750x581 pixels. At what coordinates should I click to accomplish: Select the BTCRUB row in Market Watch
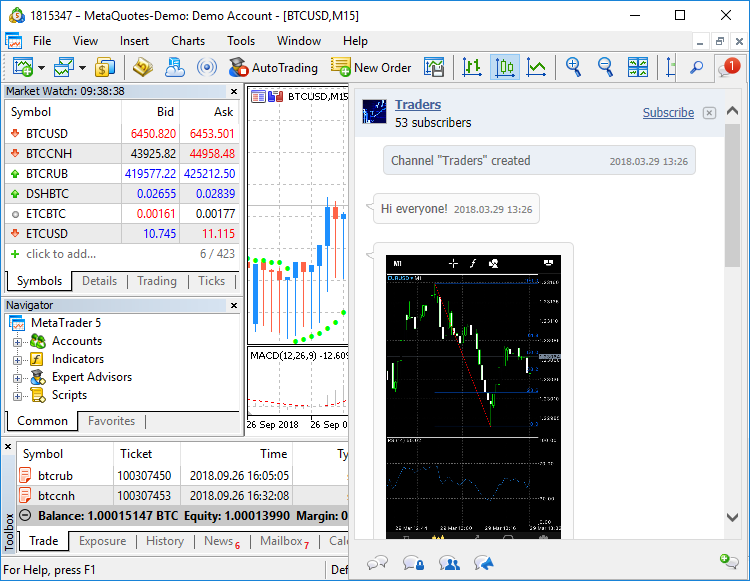[120, 173]
